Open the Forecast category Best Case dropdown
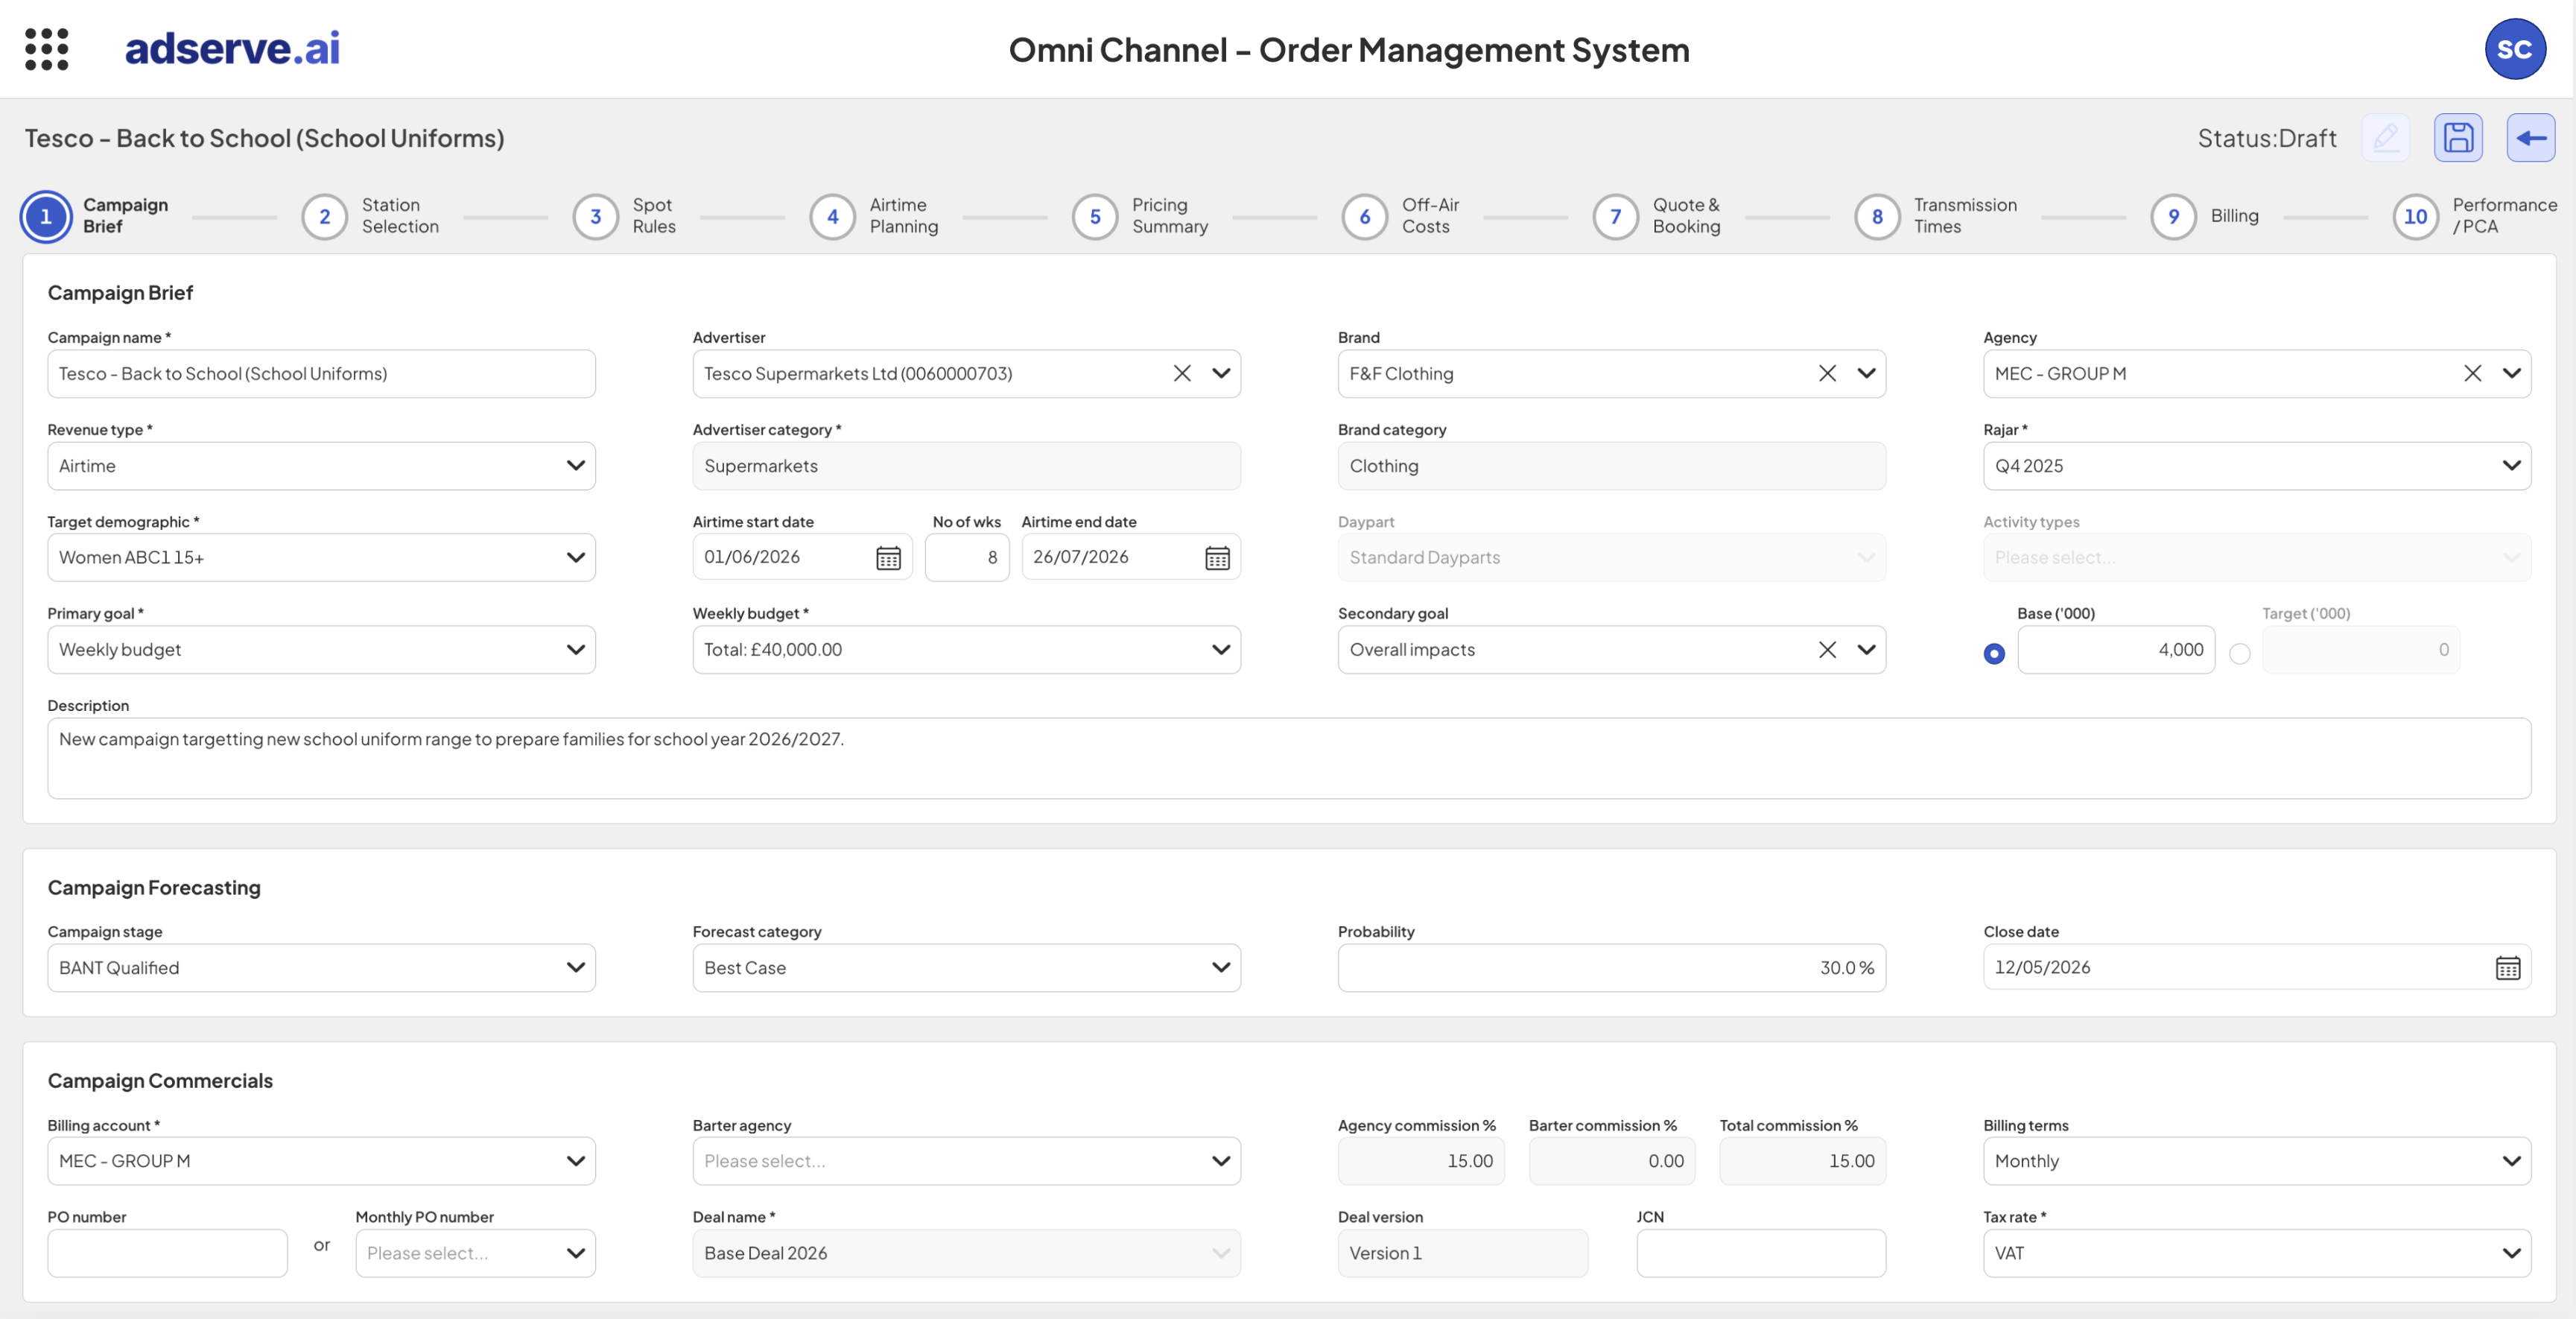Screen dimensions: 2576x1319 [x=966, y=967]
